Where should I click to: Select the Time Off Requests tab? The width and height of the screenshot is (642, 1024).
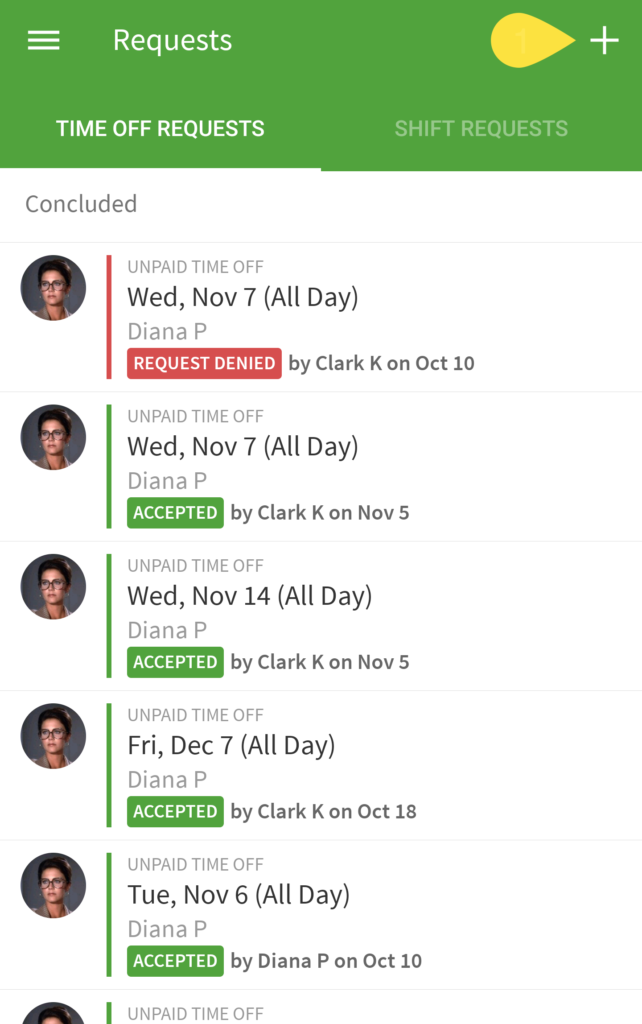click(x=160, y=128)
